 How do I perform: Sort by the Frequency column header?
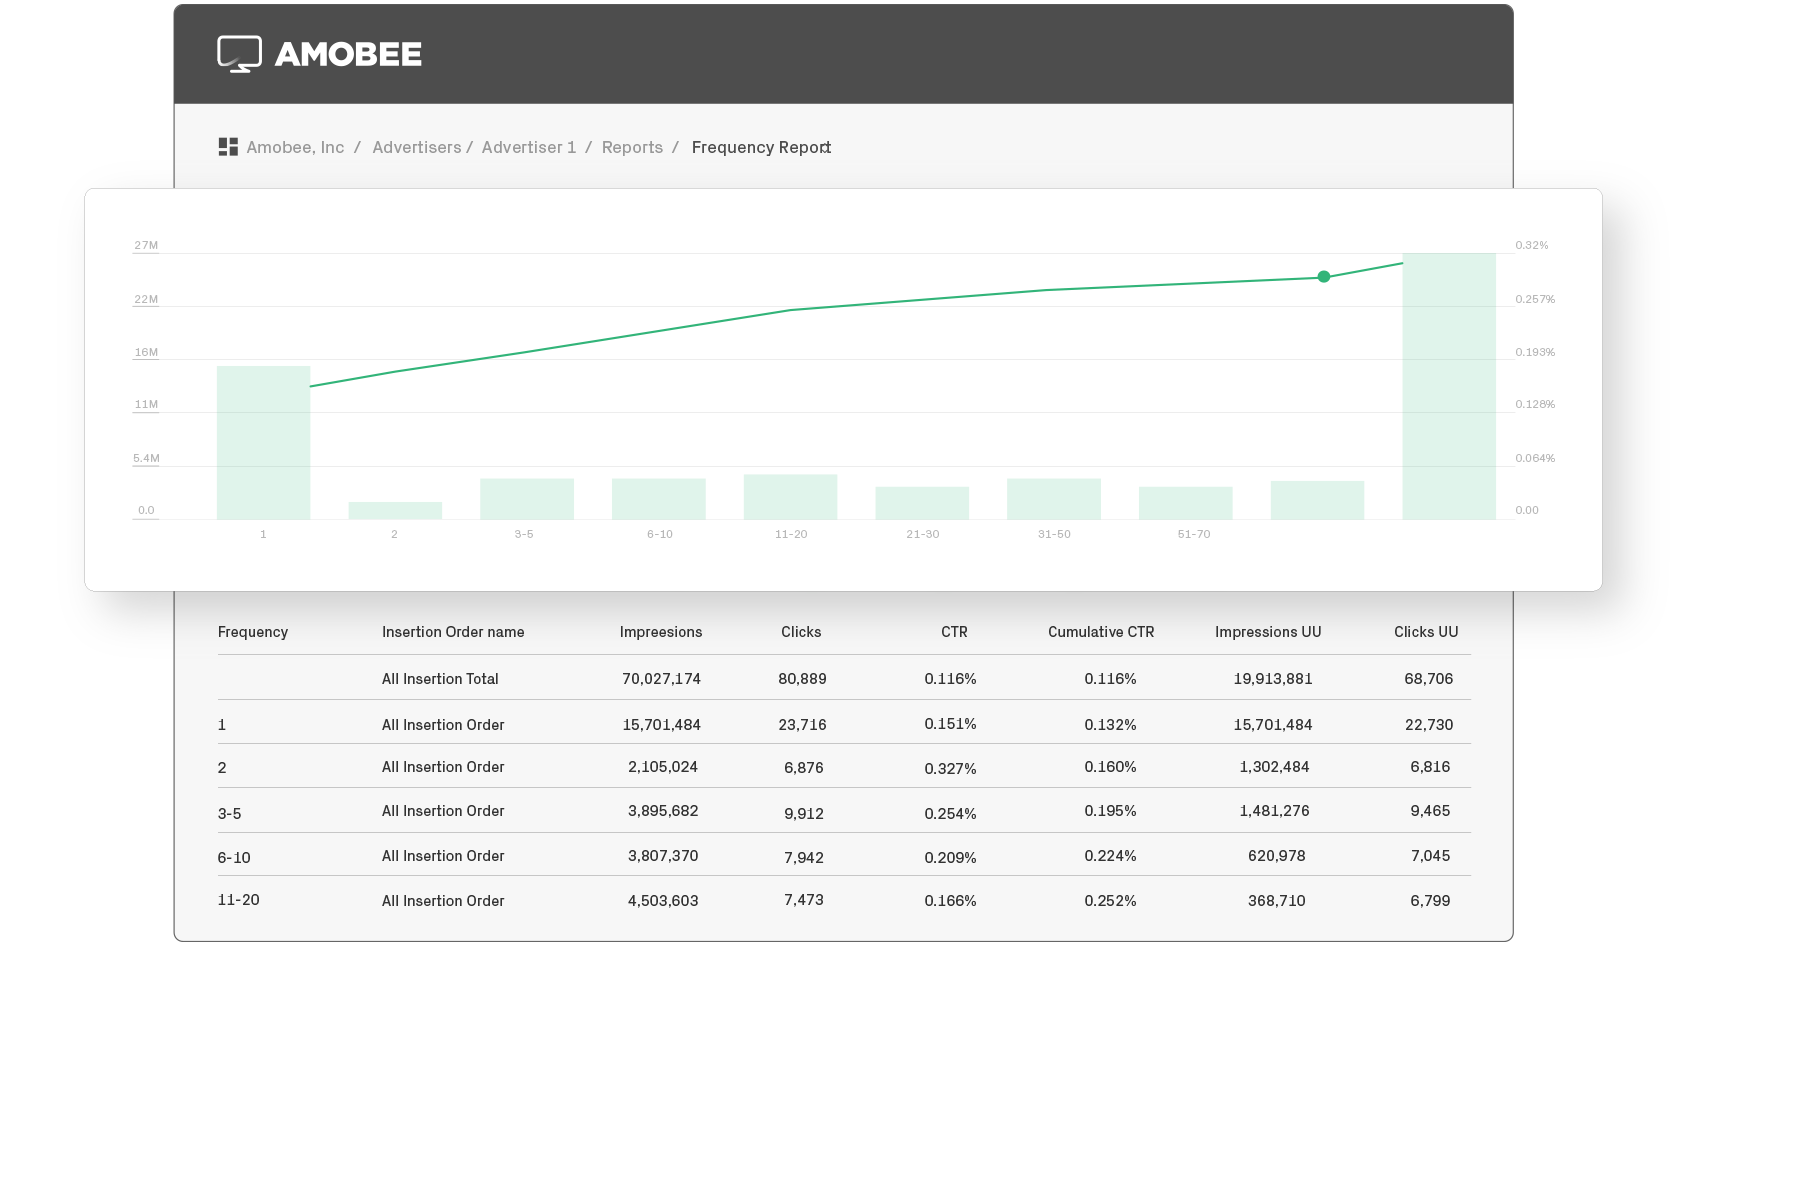click(x=253, y=632)
